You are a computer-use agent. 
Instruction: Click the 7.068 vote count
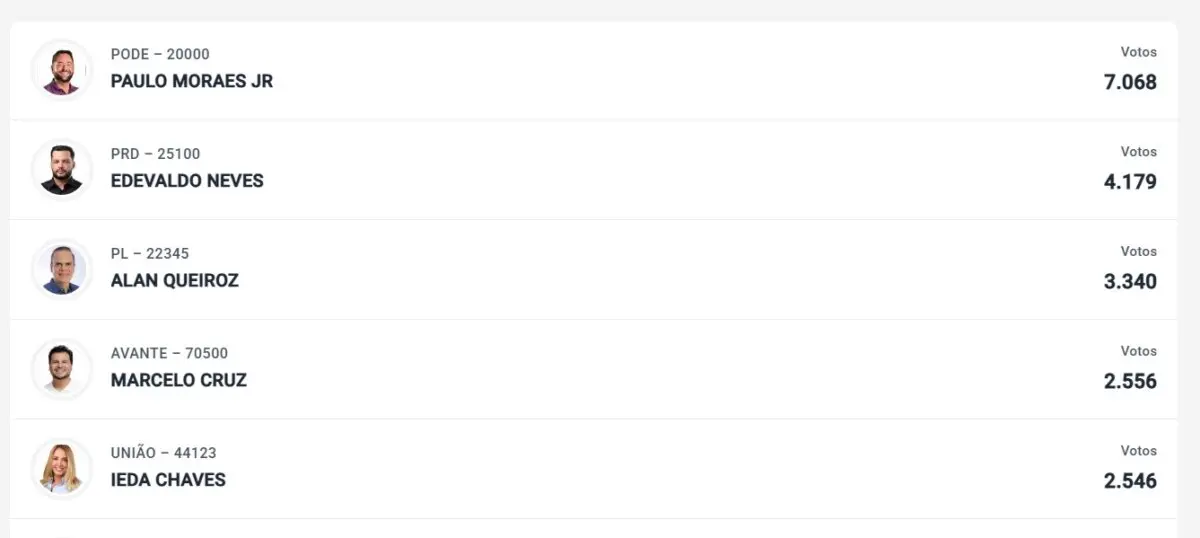pos(1130,82)
